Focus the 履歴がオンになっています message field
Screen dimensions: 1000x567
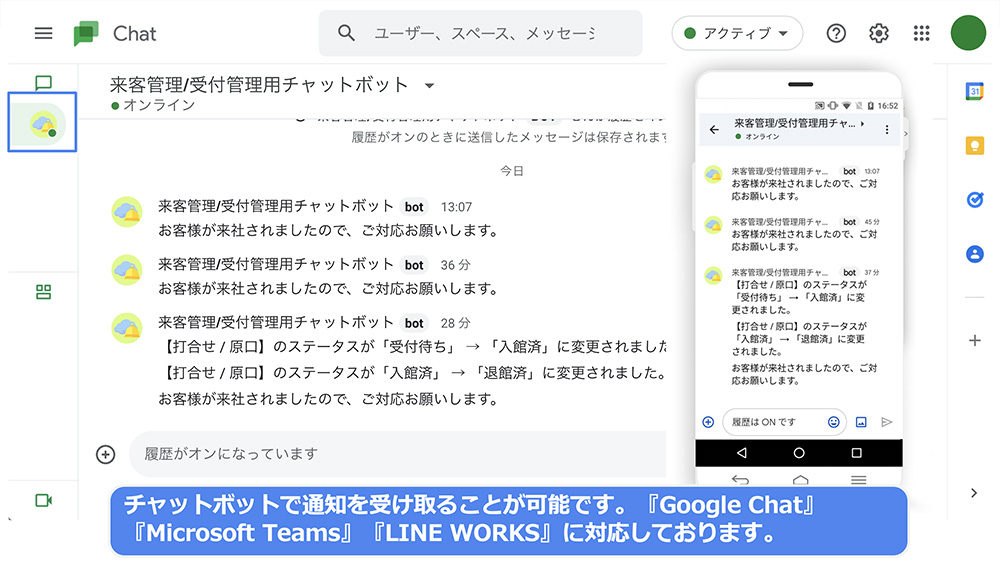pyautogui.click(x=397, y=454)
